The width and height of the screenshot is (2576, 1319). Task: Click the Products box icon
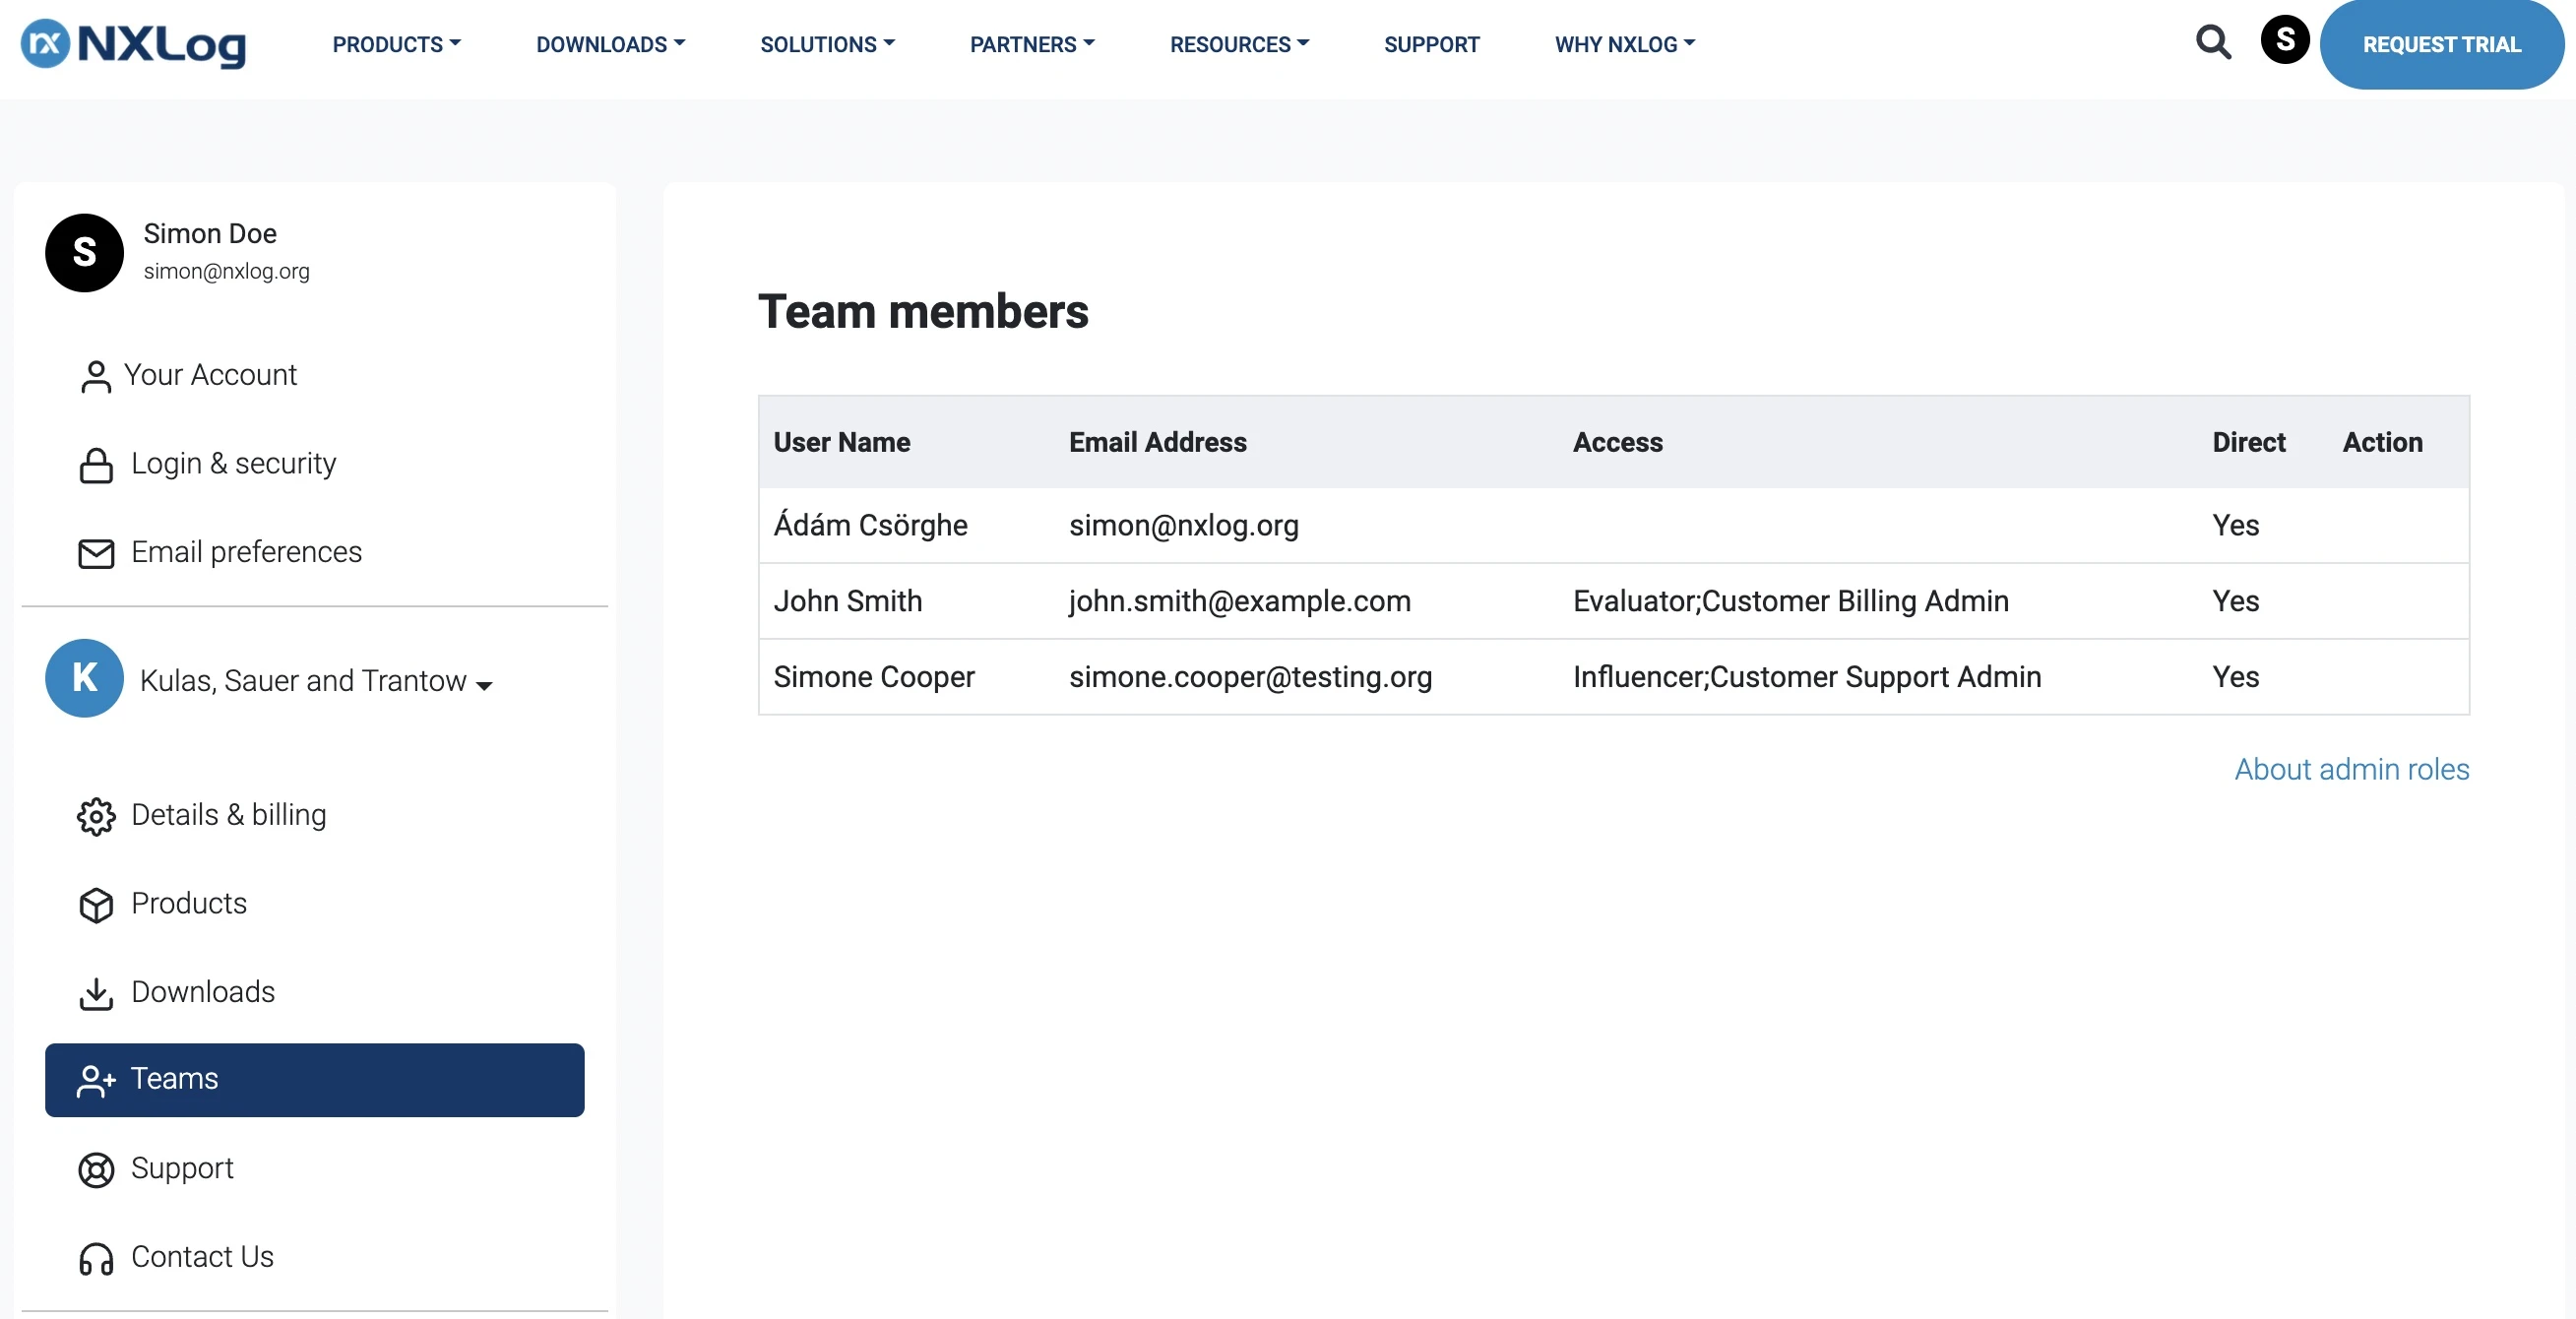[96, 905]
